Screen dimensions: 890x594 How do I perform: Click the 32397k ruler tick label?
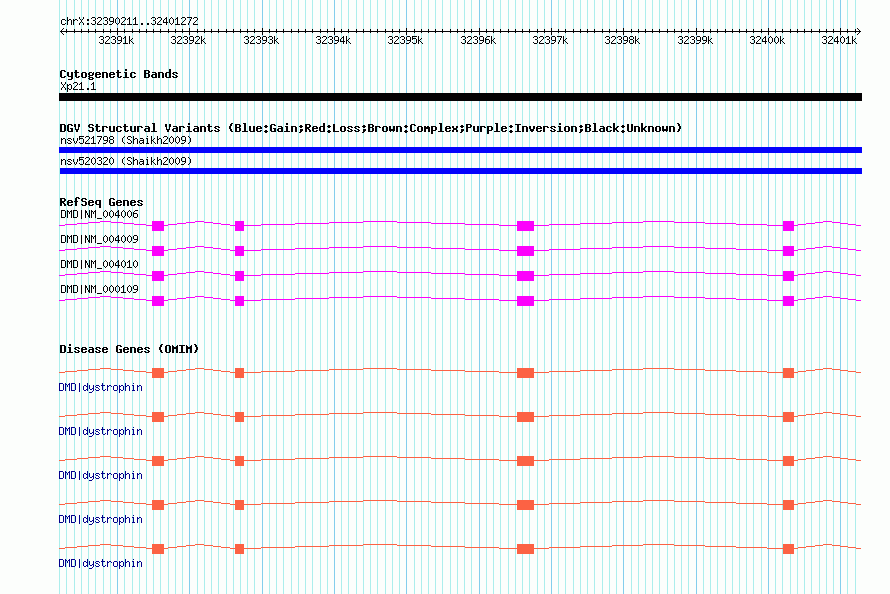(550, 40)
